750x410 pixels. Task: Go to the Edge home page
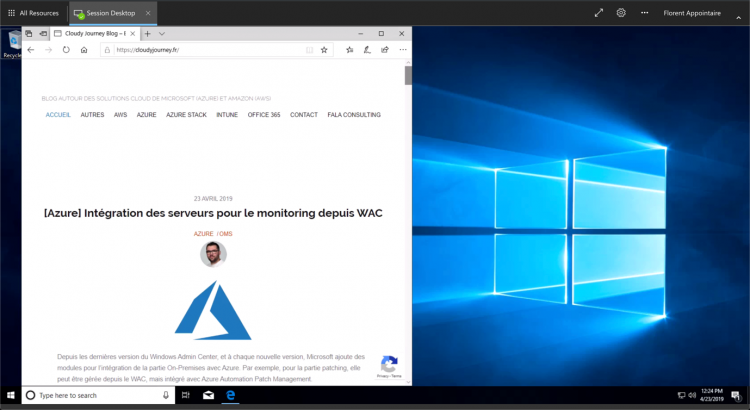click(x=84, y=50)
